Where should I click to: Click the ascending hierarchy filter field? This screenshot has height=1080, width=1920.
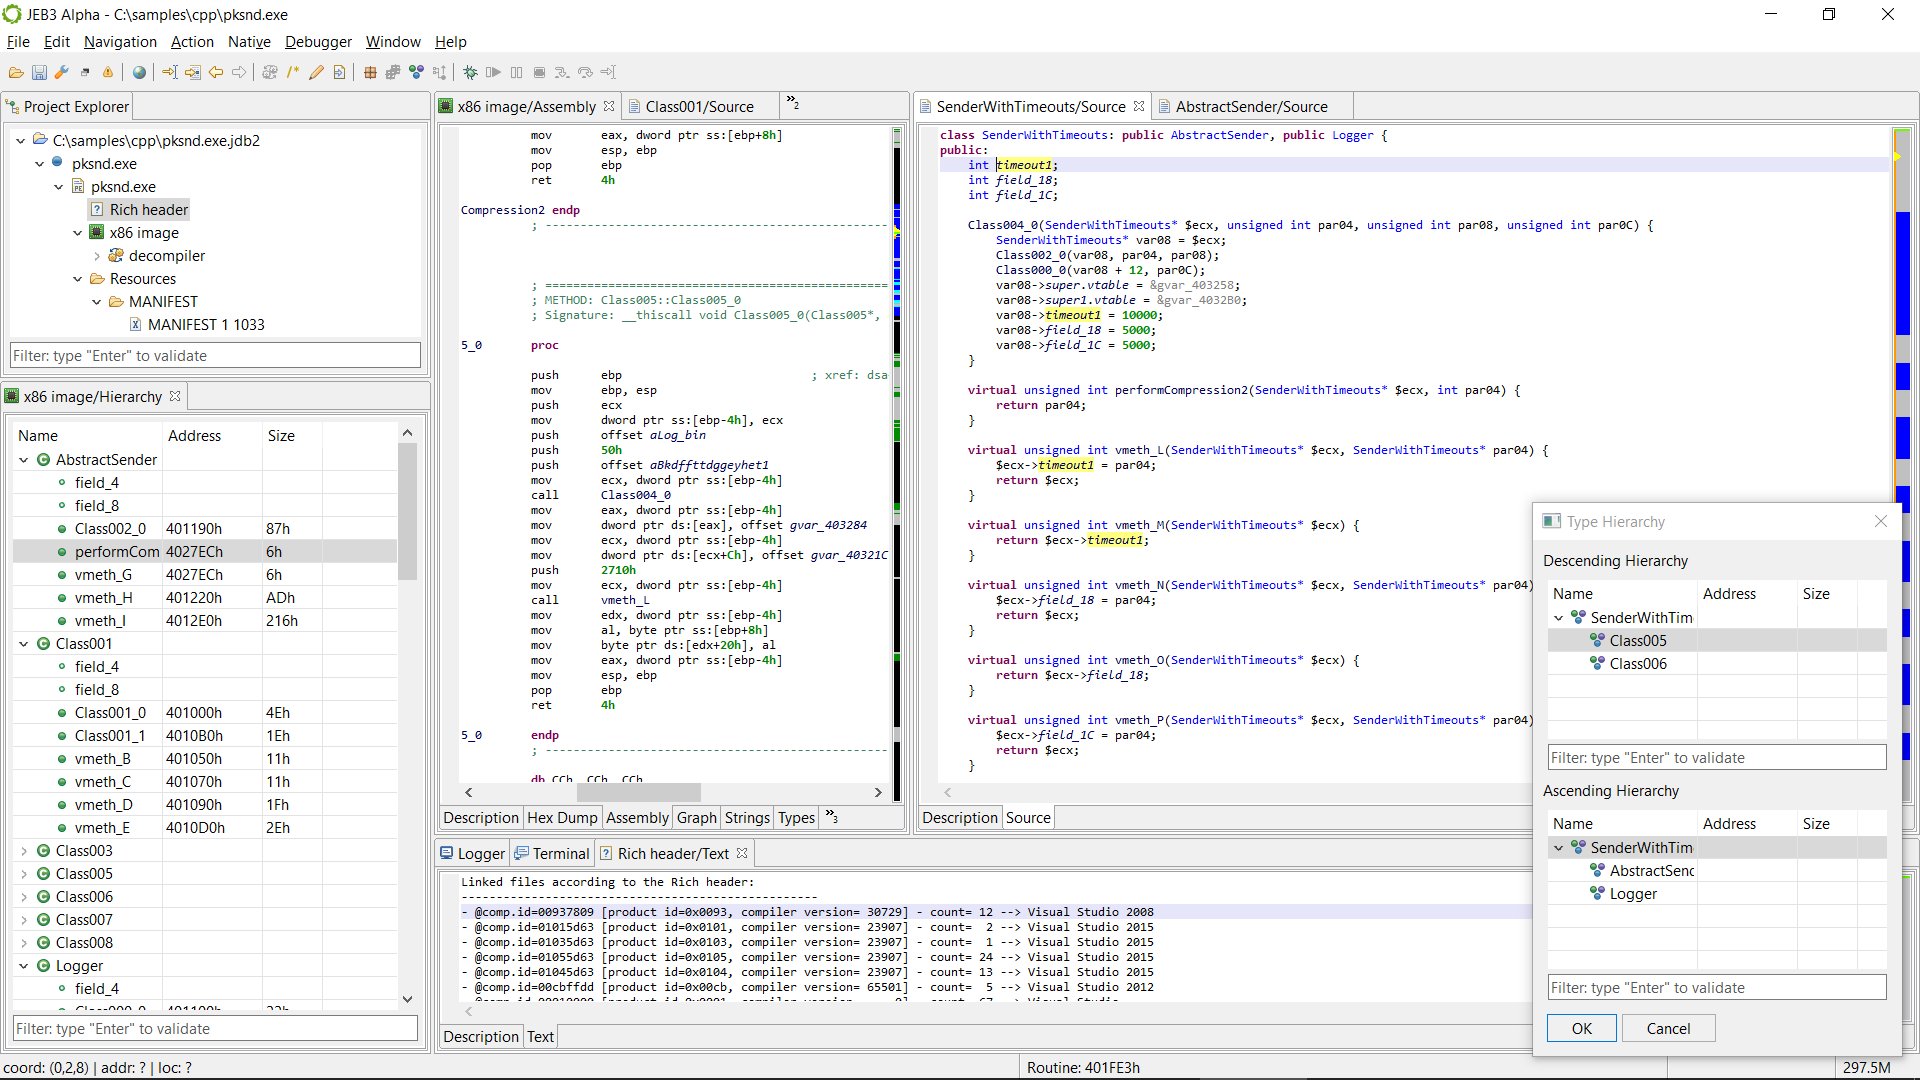[x=1714, y=987]
